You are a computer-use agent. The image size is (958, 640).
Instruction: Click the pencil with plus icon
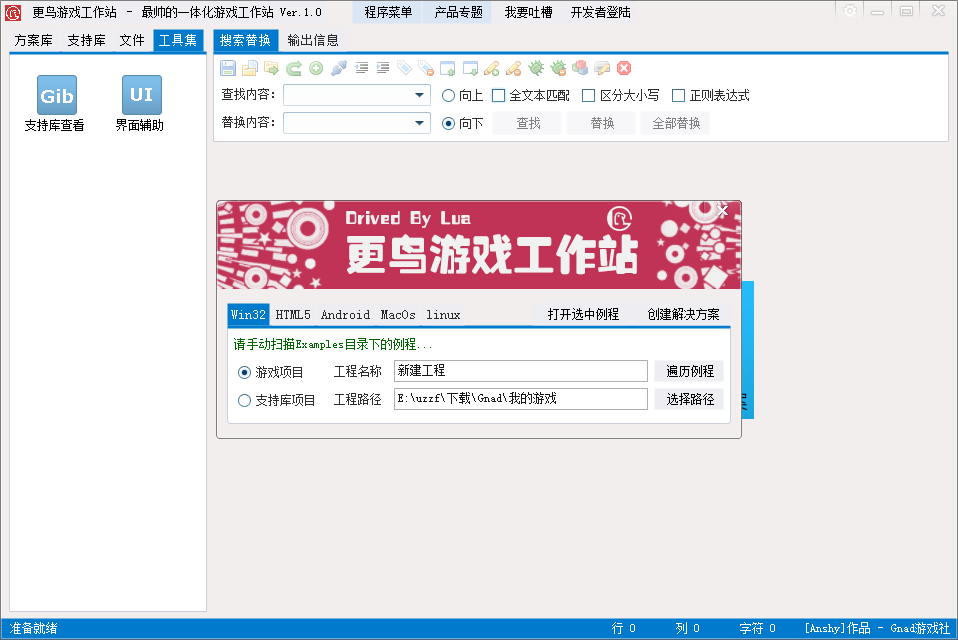pos(492,68)
